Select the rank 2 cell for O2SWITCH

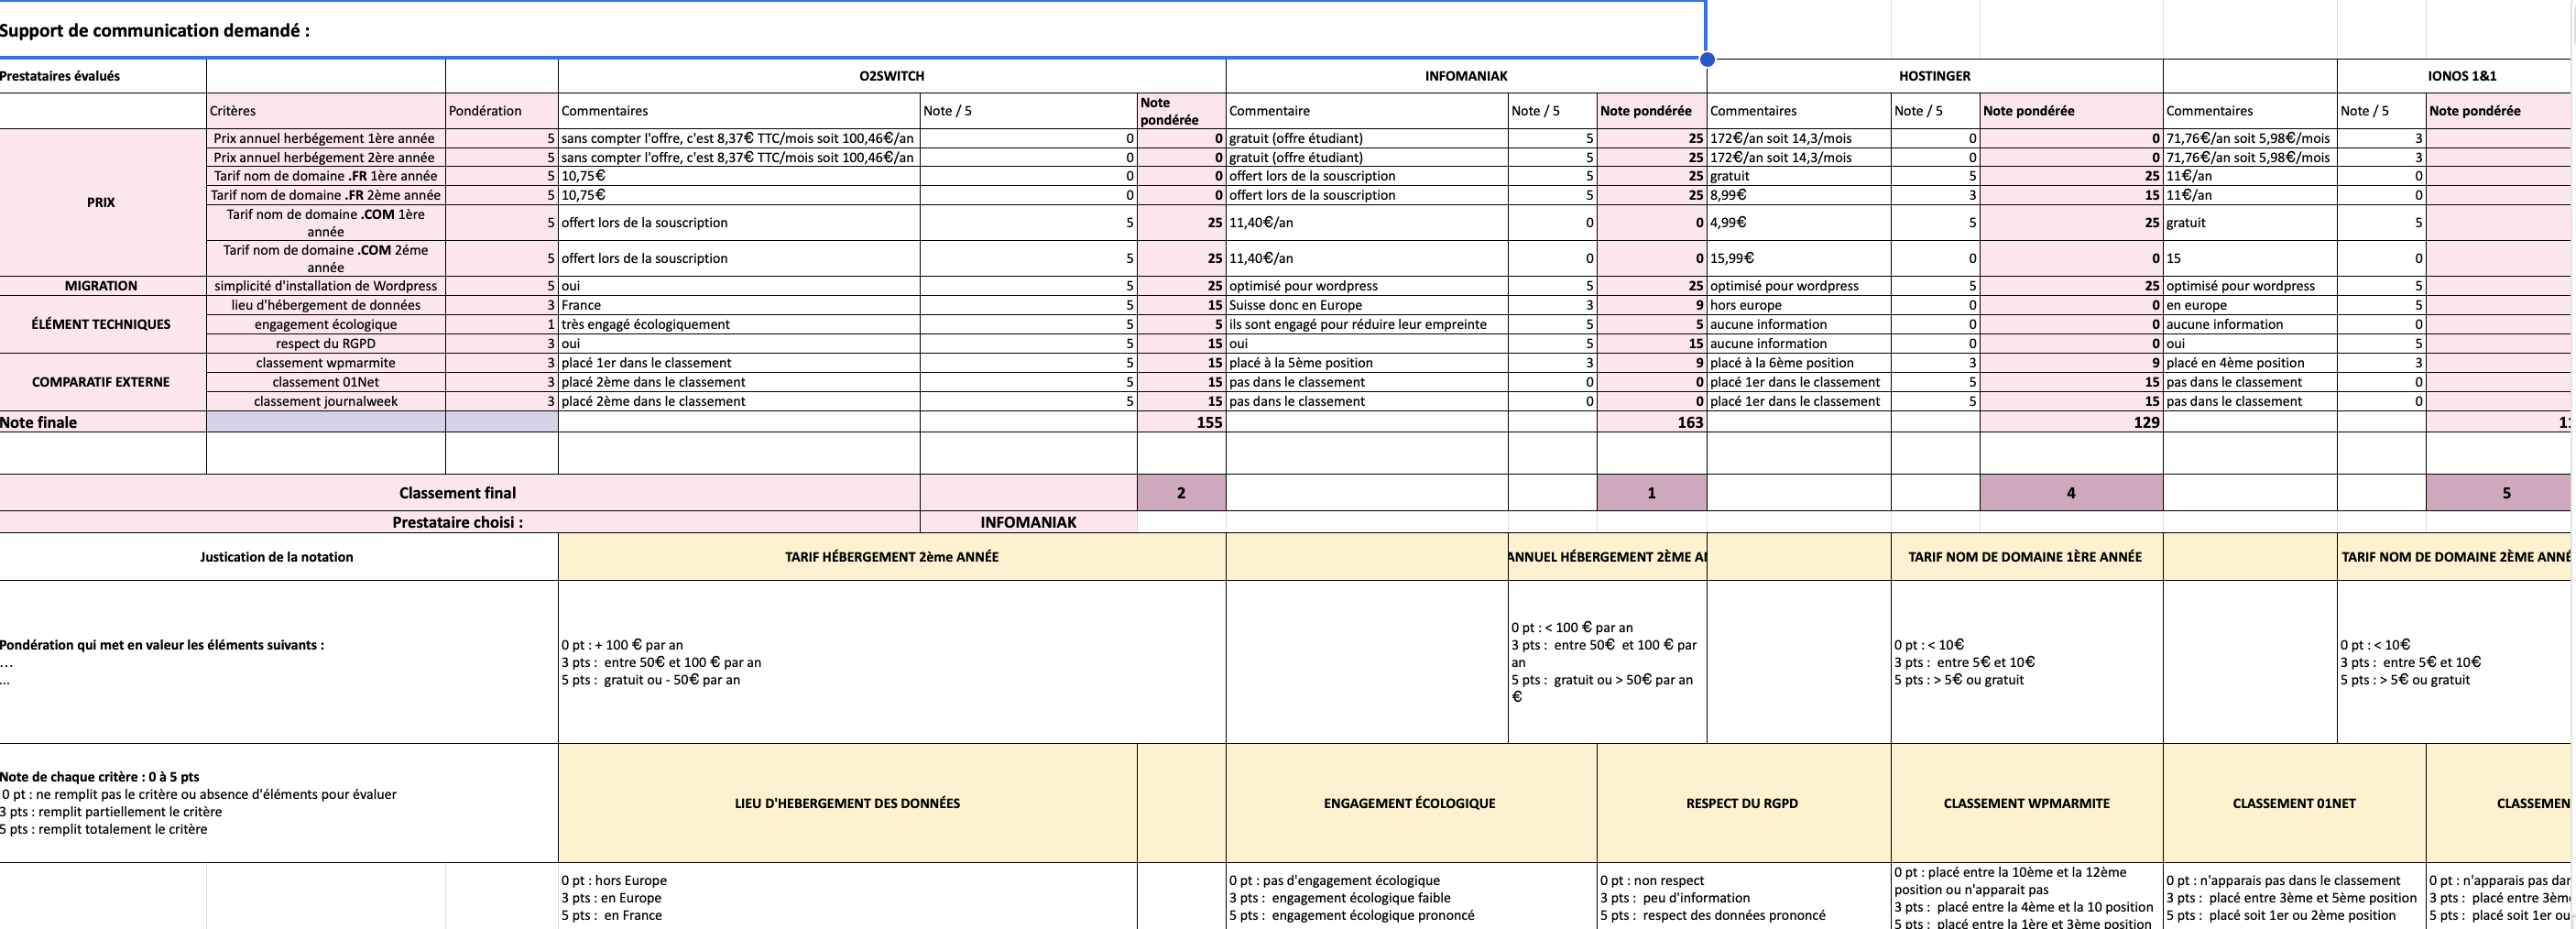[1182, 492]
